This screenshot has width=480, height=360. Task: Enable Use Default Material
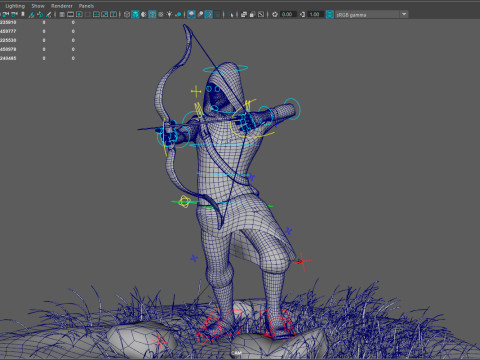pyautogui.click(x=143, y=14)
